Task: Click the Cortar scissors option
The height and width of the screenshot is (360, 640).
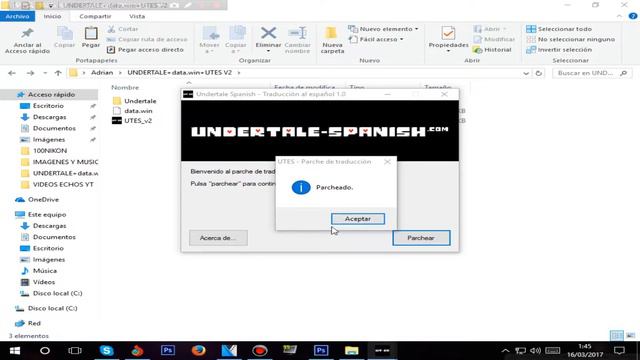Action: click(122, 29)
